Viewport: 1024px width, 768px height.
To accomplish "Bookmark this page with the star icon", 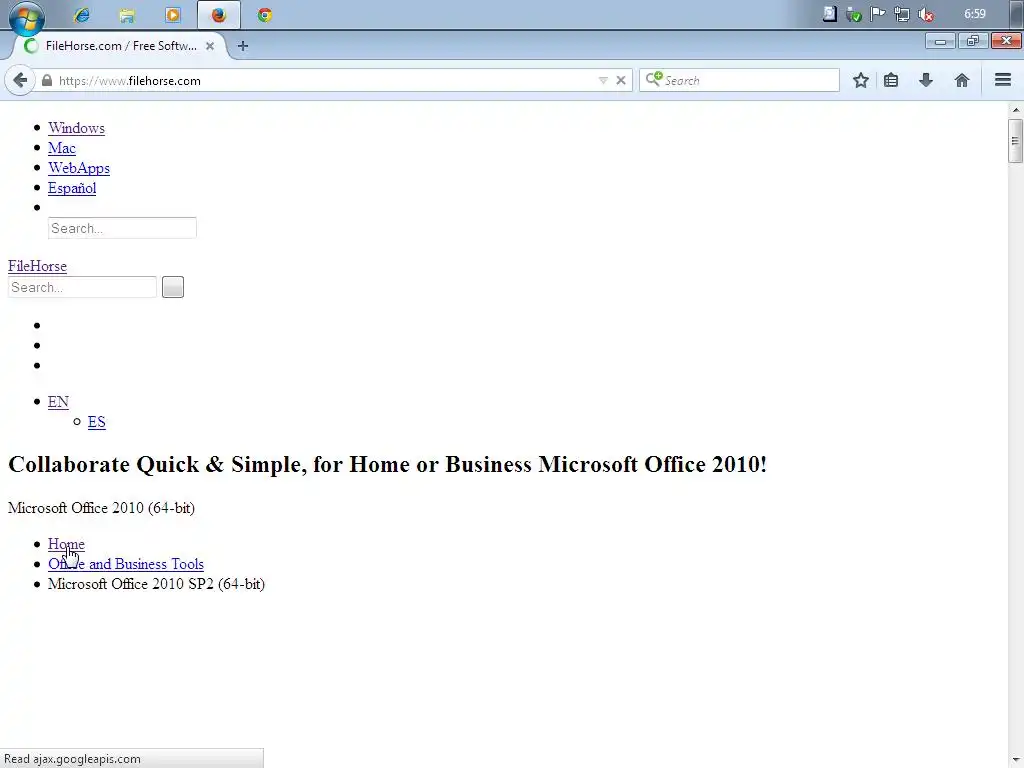I will click(x=861, y=80).
